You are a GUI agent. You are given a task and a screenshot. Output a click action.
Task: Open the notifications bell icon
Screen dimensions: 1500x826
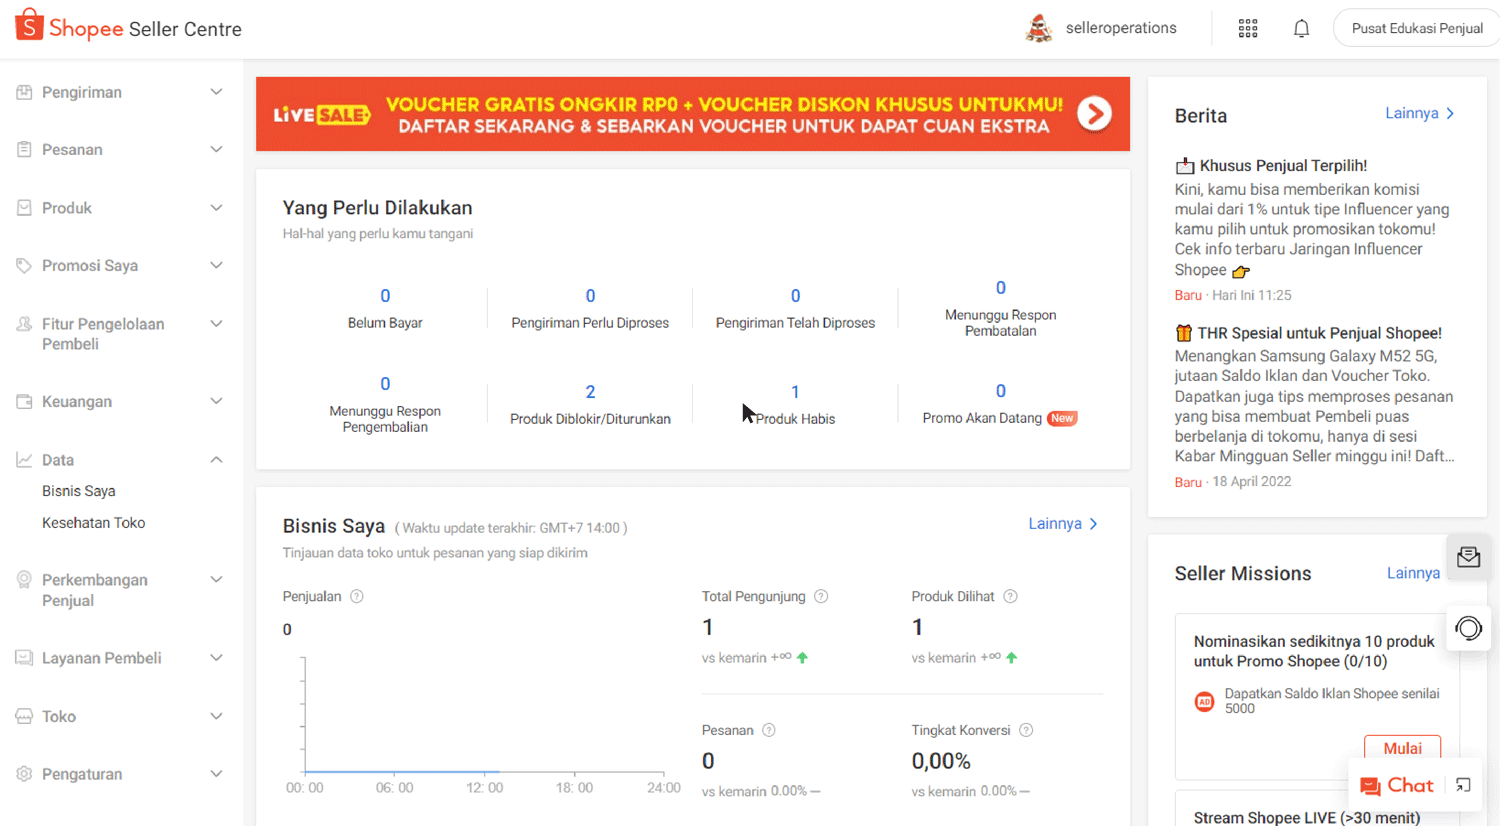coord(1301,28)
